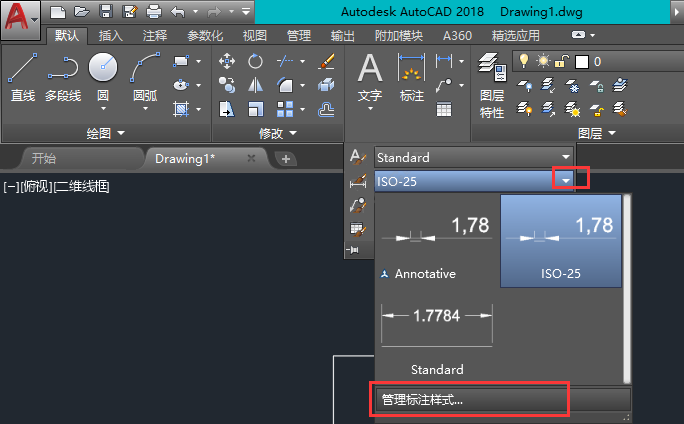Select the Copy tool icon
The height and width of the screenshot is (424, 684).
pos(227,85)
